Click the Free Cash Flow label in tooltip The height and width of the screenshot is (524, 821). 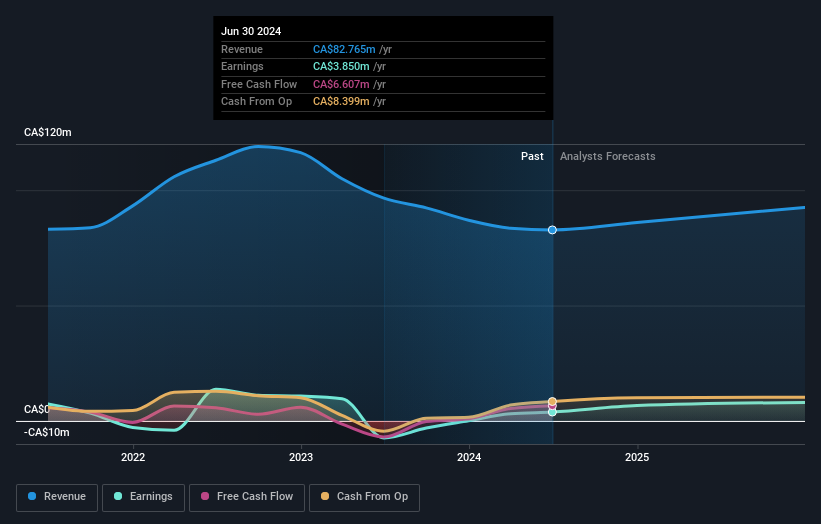(x=259, y=84)
